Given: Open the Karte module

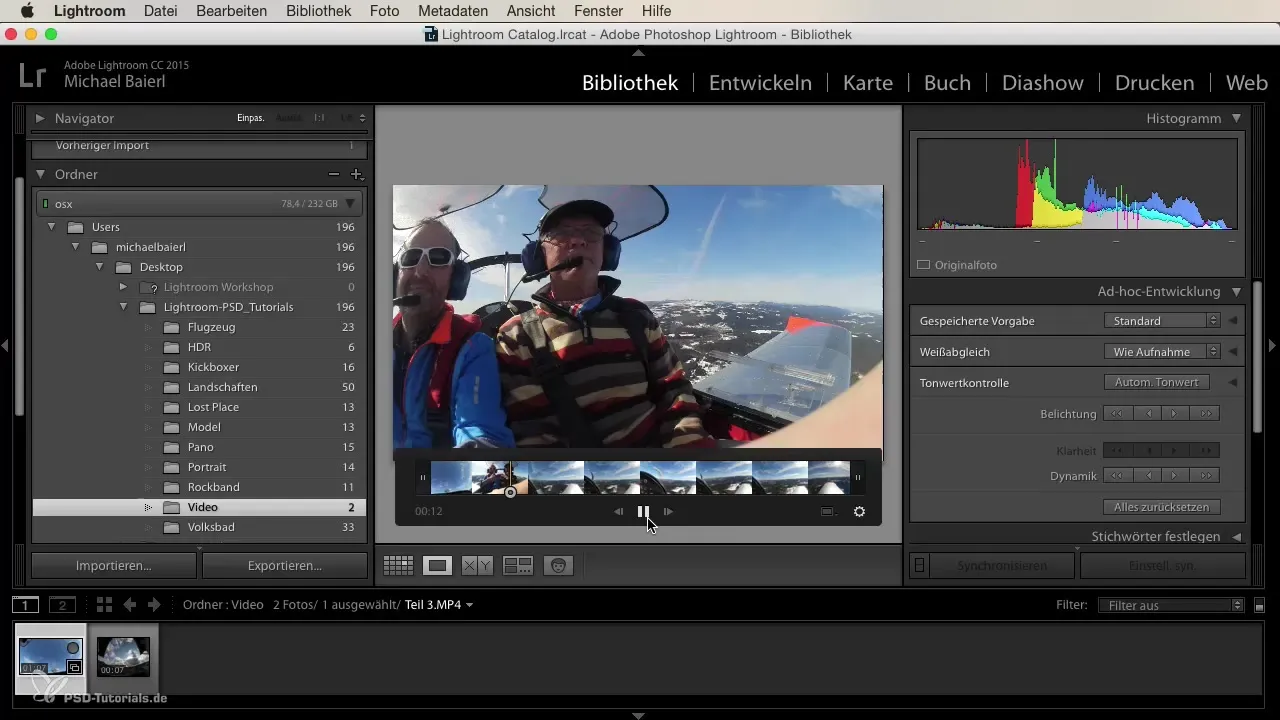Looking at the screenshot, I should pyautogui.click(x=868, y=83).
